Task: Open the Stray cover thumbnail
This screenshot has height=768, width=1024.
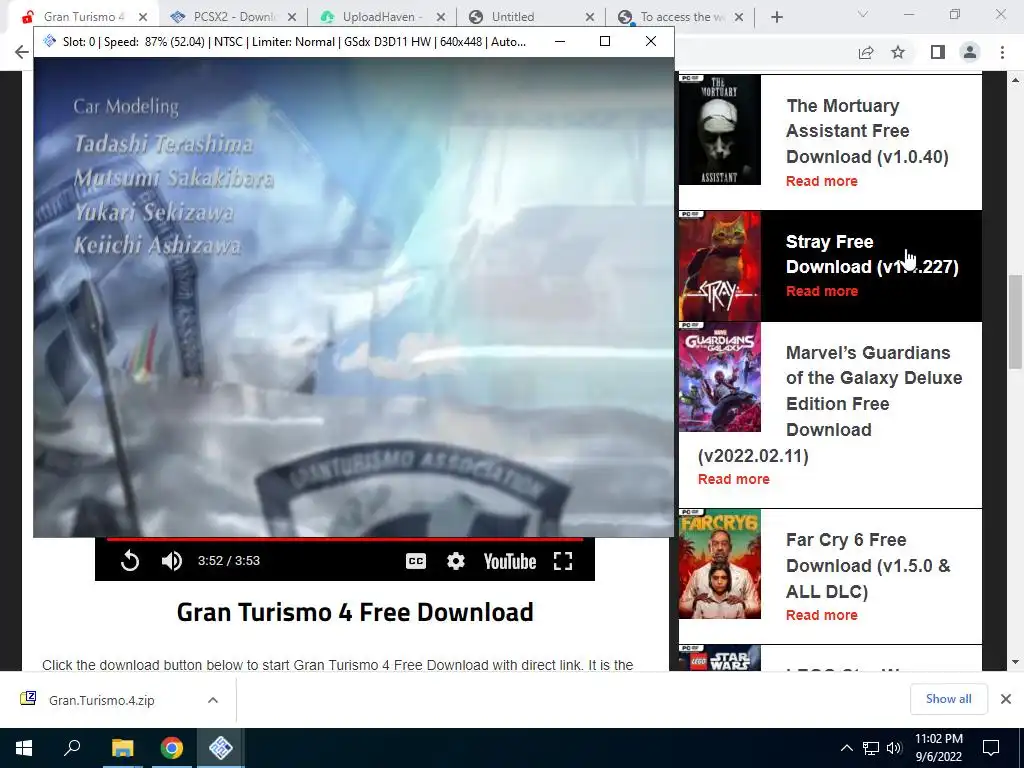Action: (720, 266)
